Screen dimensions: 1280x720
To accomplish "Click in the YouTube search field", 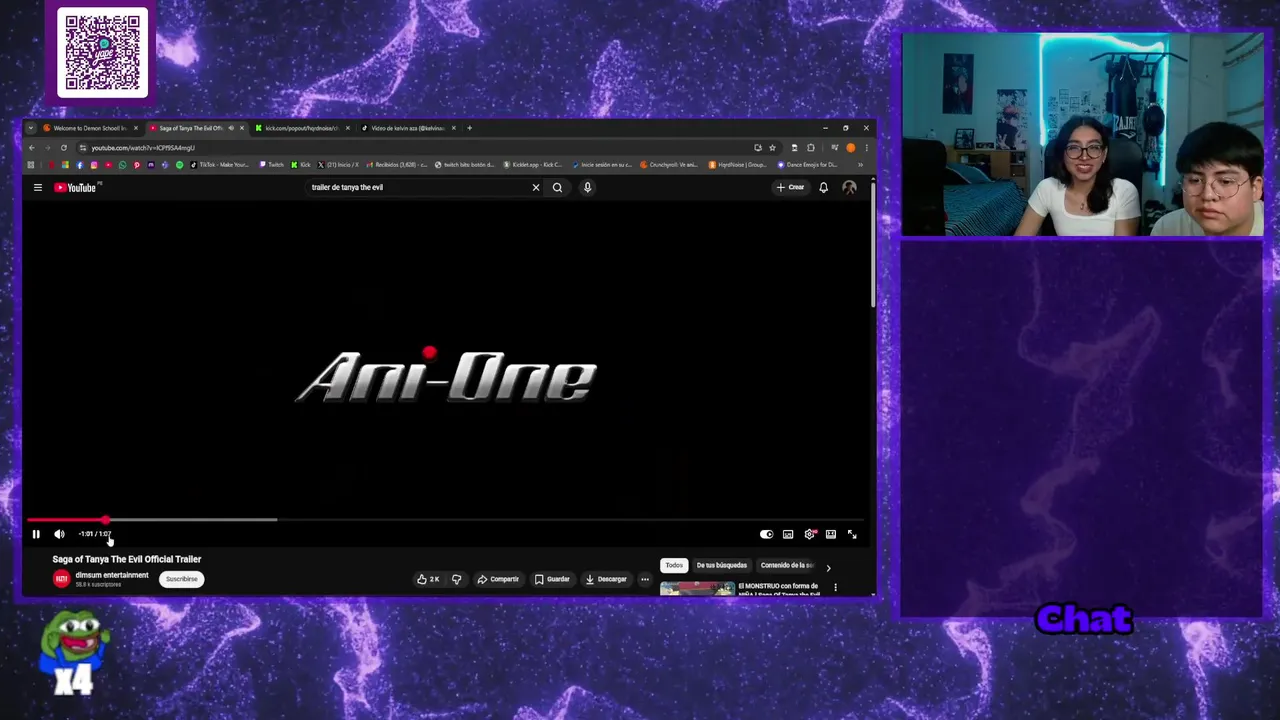I will pos(417,187).
